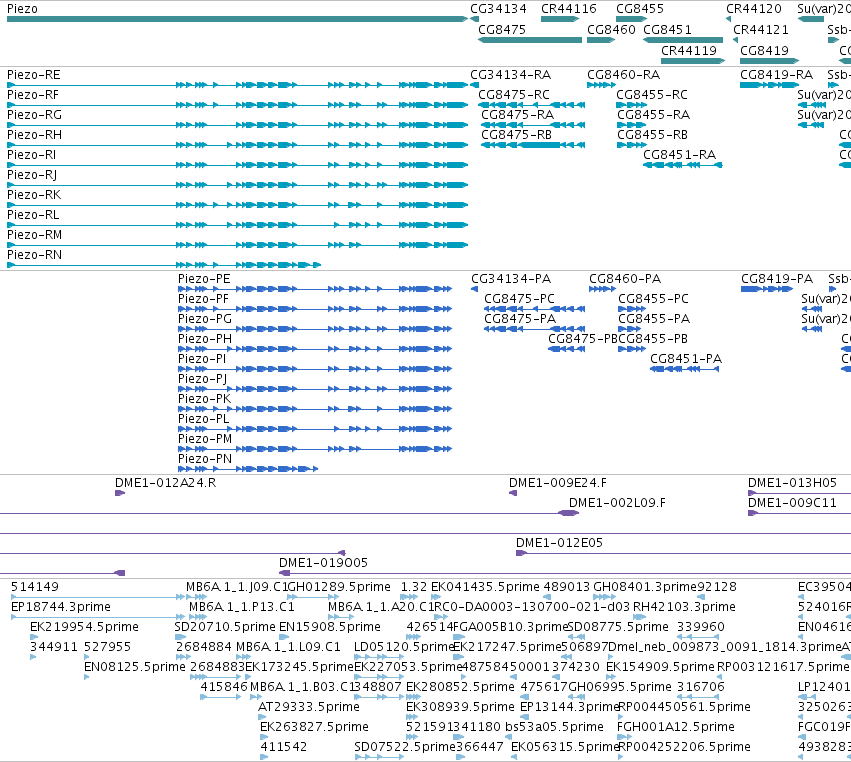
Task: Click the EK219954.5prime EST label
Action: [x=84, y=626]
